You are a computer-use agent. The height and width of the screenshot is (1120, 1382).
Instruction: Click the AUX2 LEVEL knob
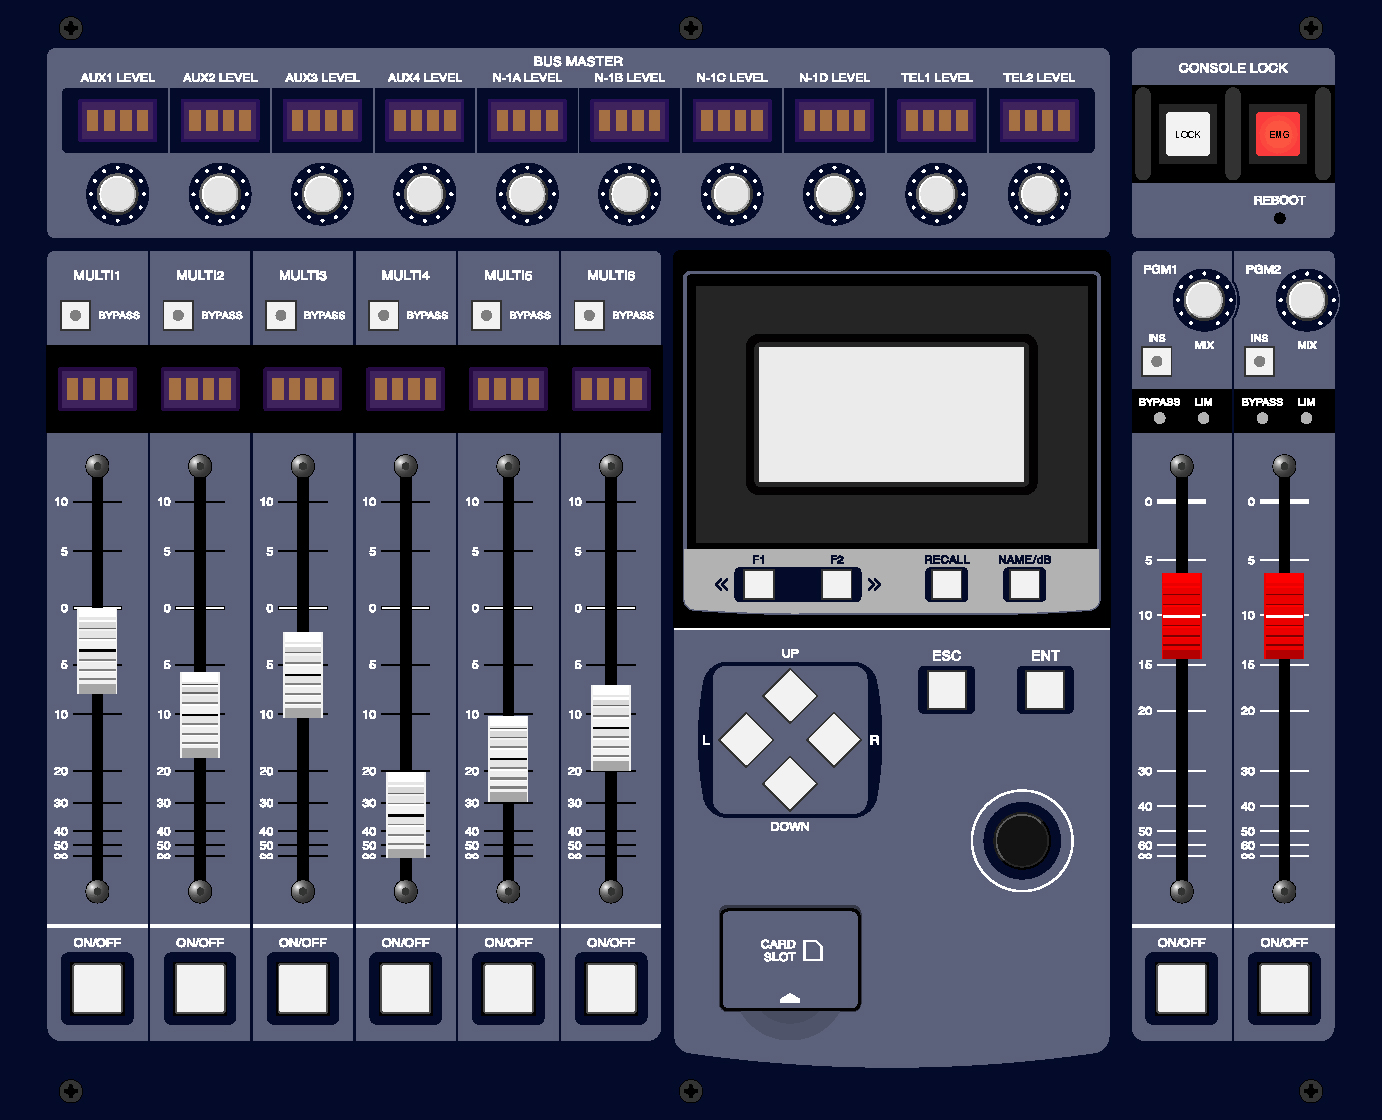point(220,194)
